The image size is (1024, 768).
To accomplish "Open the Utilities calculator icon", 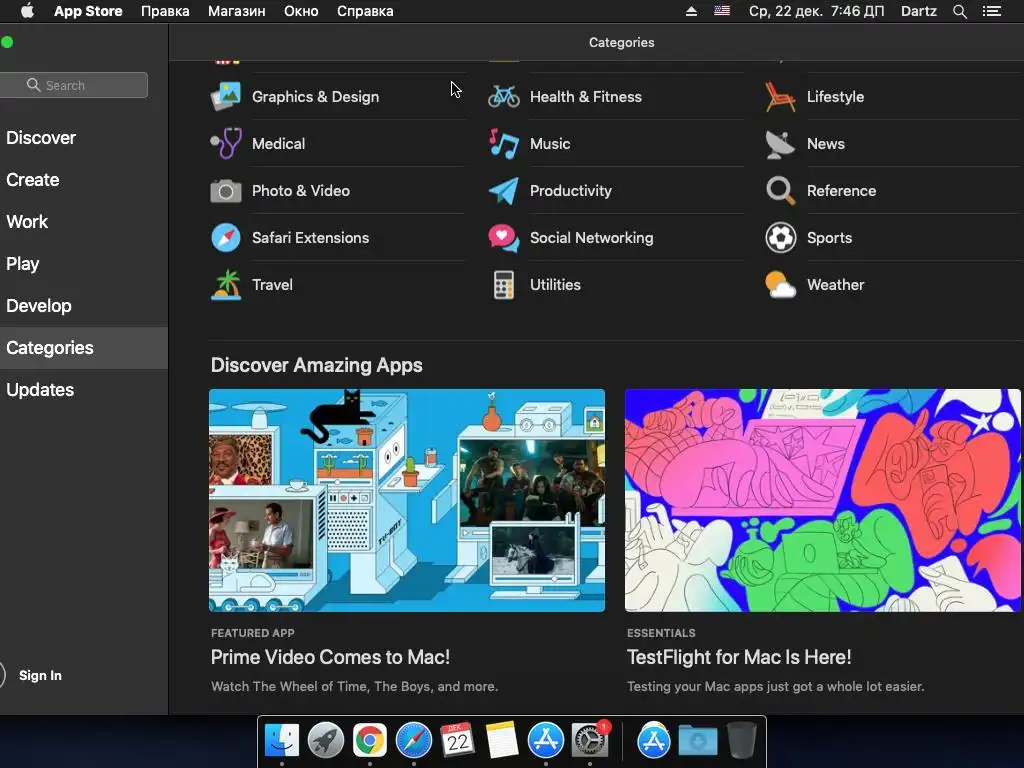I will coord(504,285).
